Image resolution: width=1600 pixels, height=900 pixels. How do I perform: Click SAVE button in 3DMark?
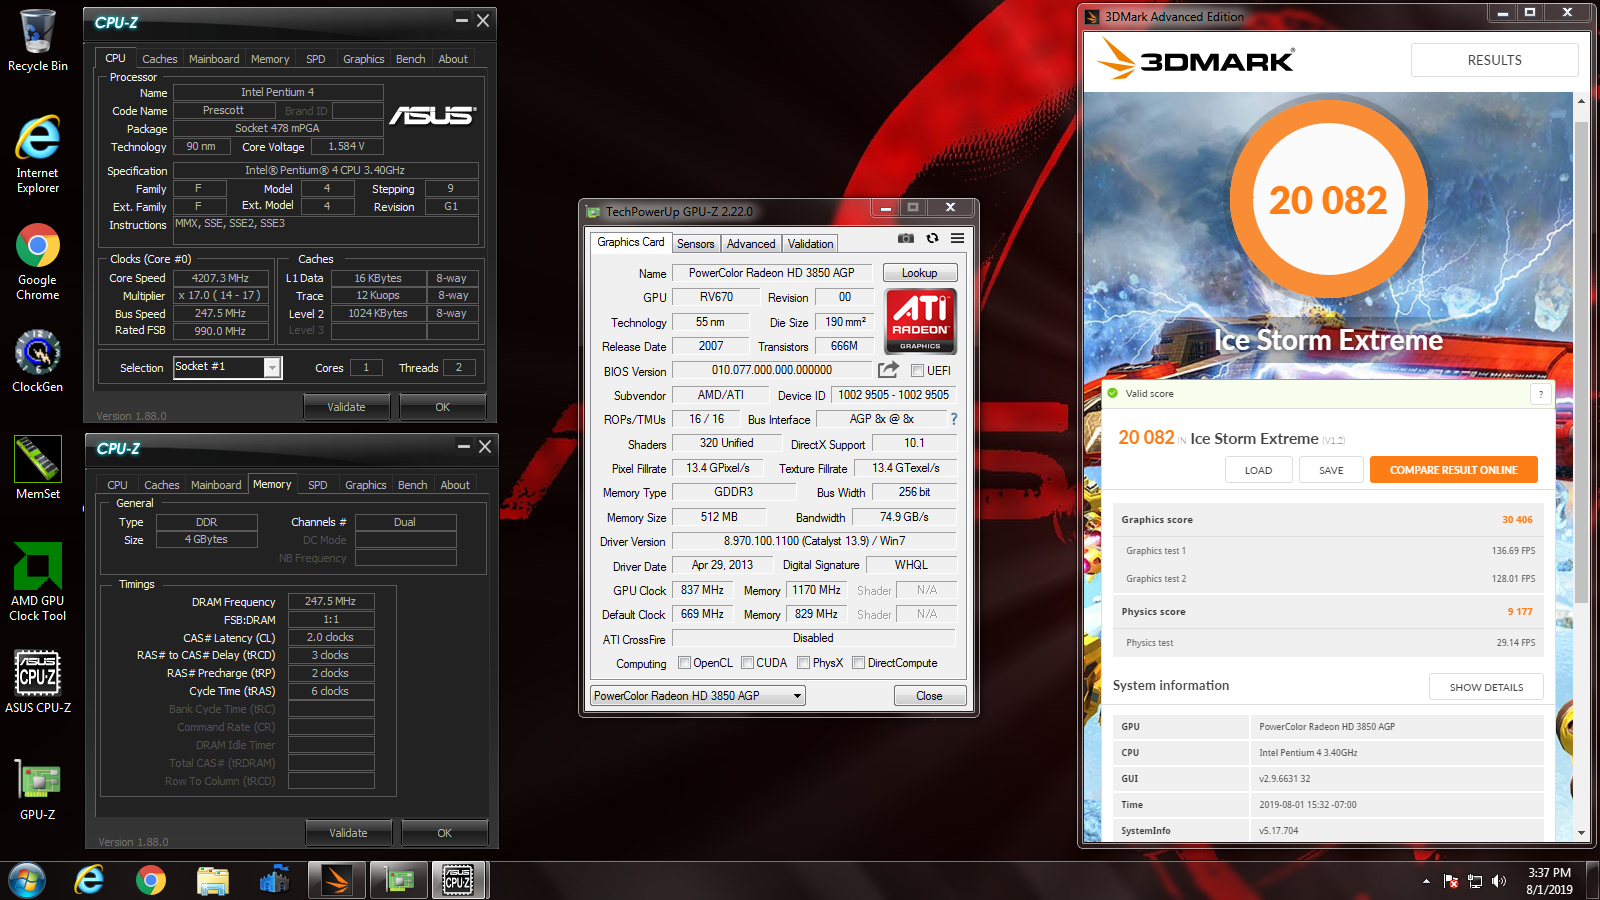[1331, 470]
